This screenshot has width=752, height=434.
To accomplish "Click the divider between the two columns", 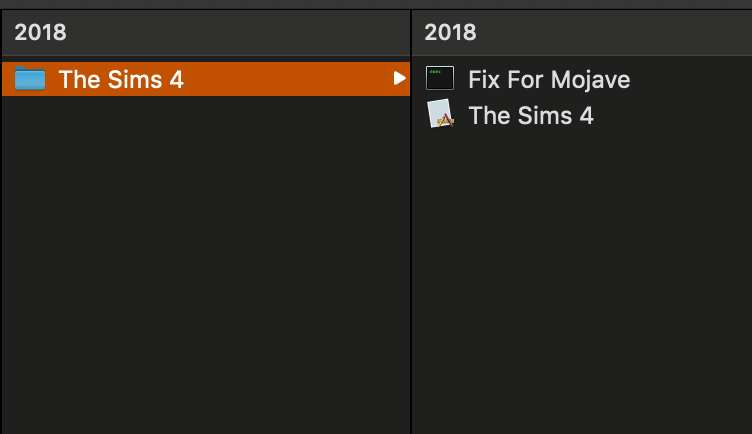I will 411,221.
